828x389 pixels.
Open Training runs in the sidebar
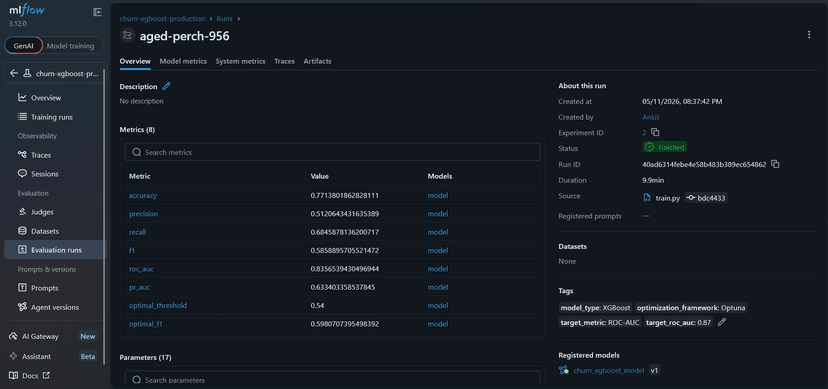55,117
